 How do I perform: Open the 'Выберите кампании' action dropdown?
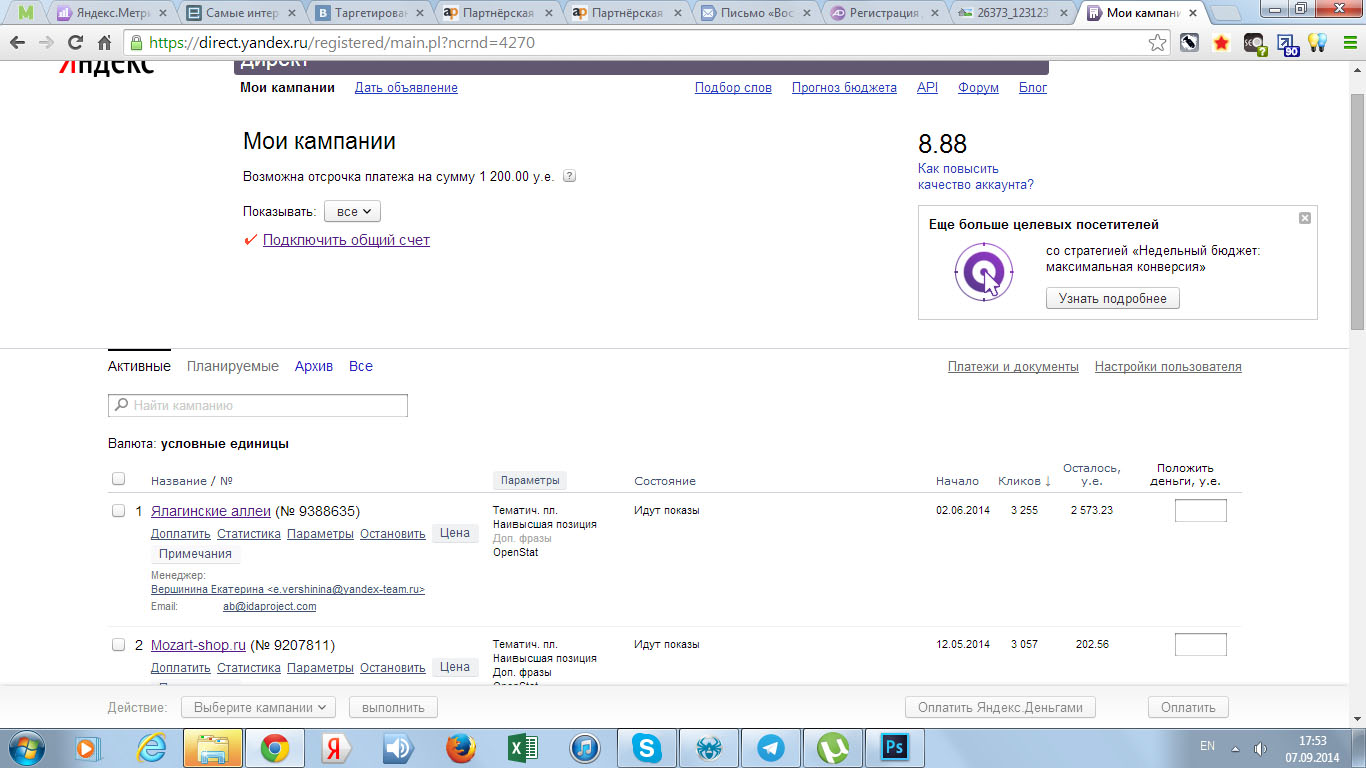click(x=258, y=707)
